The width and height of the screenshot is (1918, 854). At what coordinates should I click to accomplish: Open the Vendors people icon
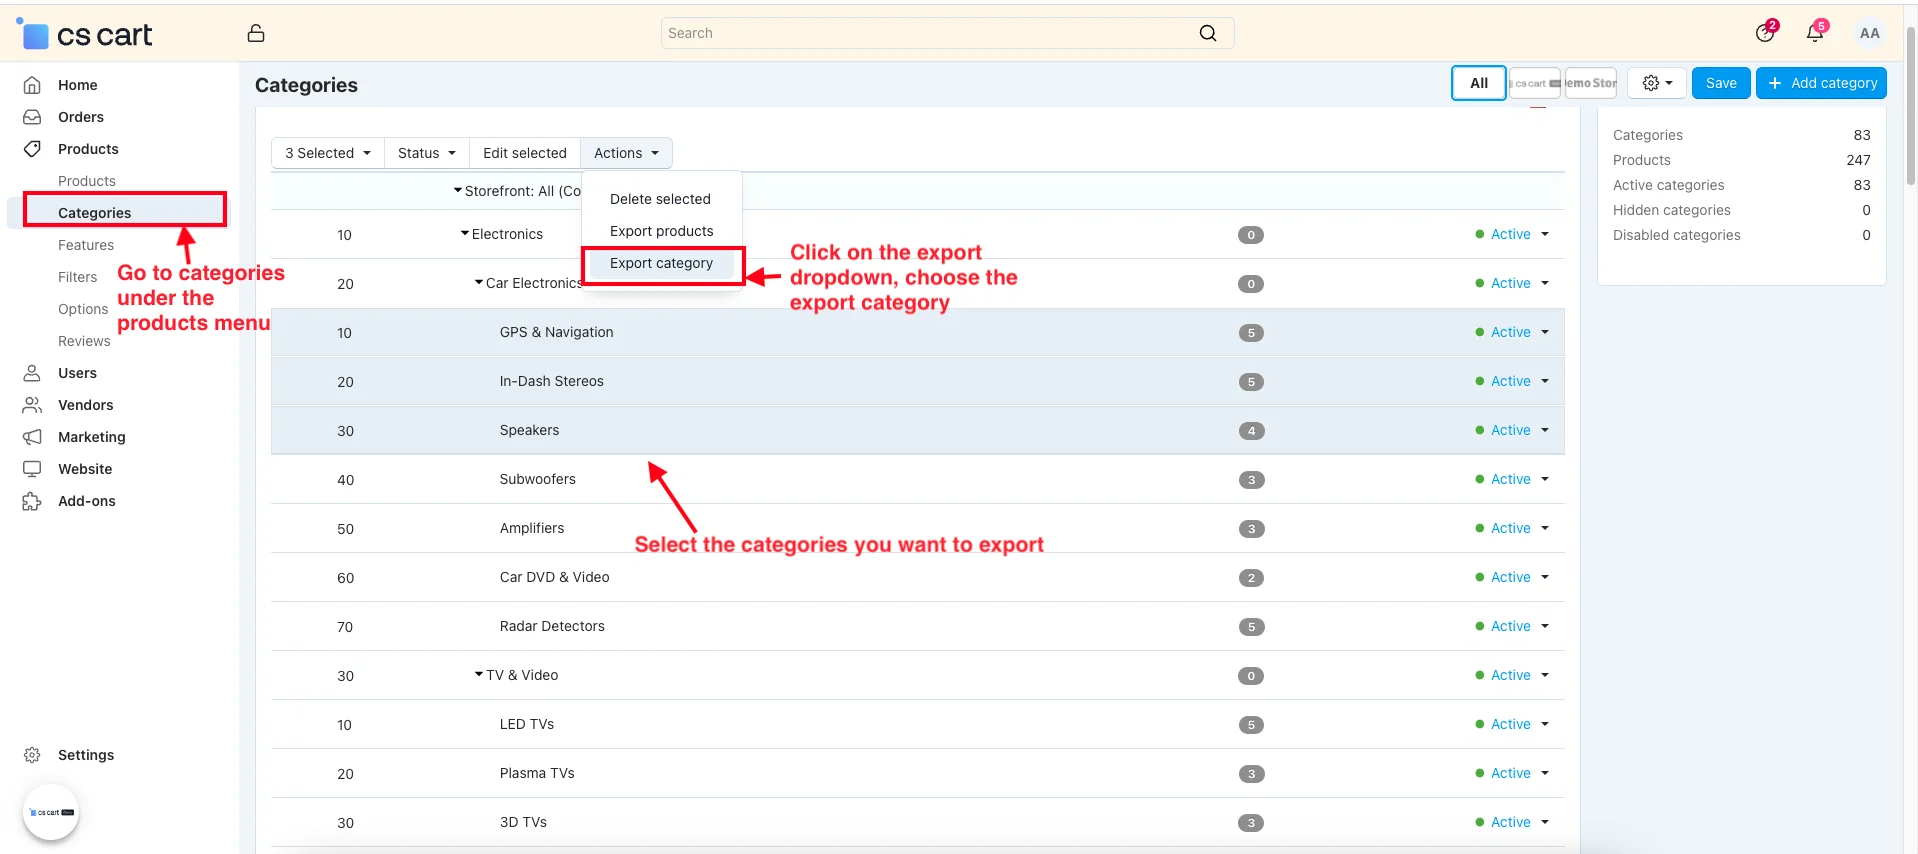[x=32, y=405]
